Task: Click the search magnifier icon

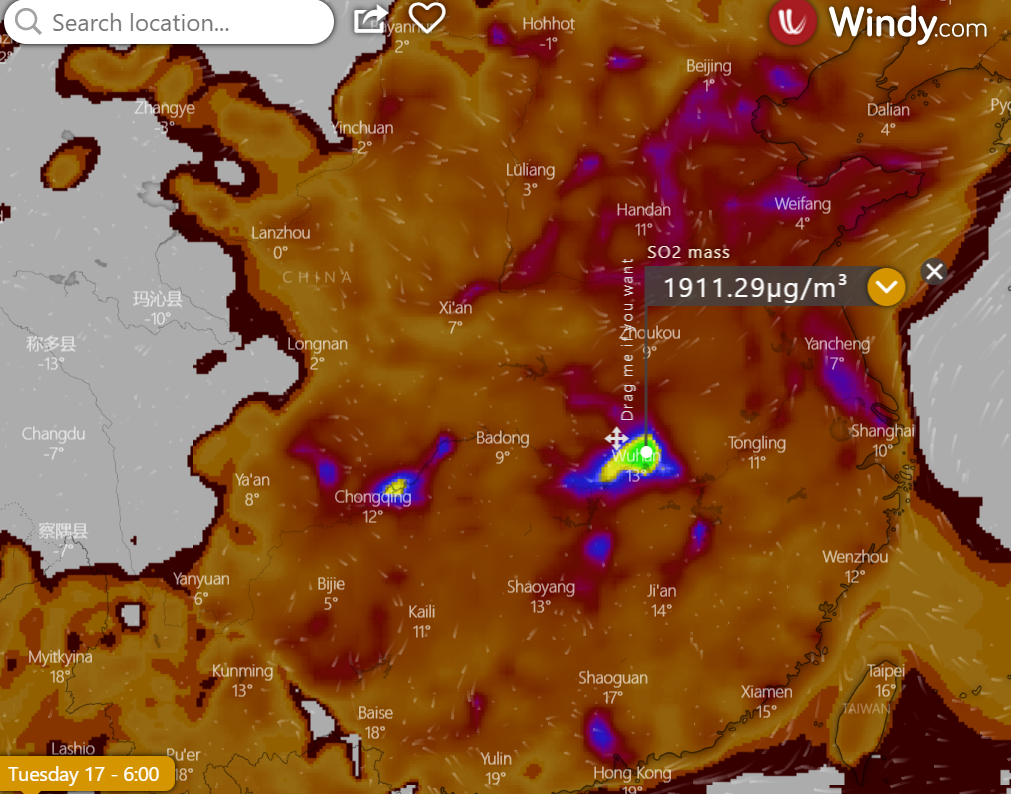Action: click(28, 22)
